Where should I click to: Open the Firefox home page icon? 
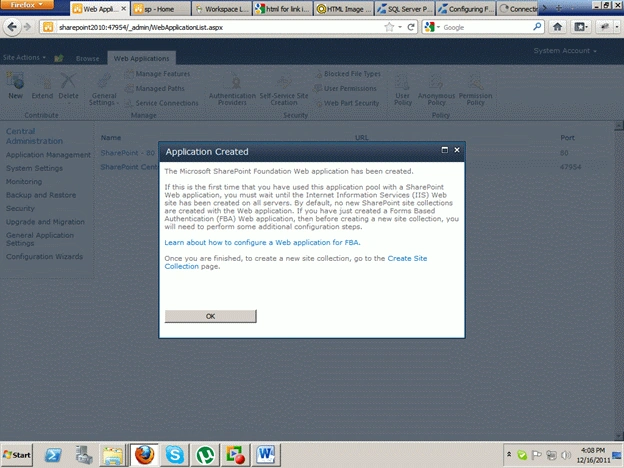click(x=557, y=27)
